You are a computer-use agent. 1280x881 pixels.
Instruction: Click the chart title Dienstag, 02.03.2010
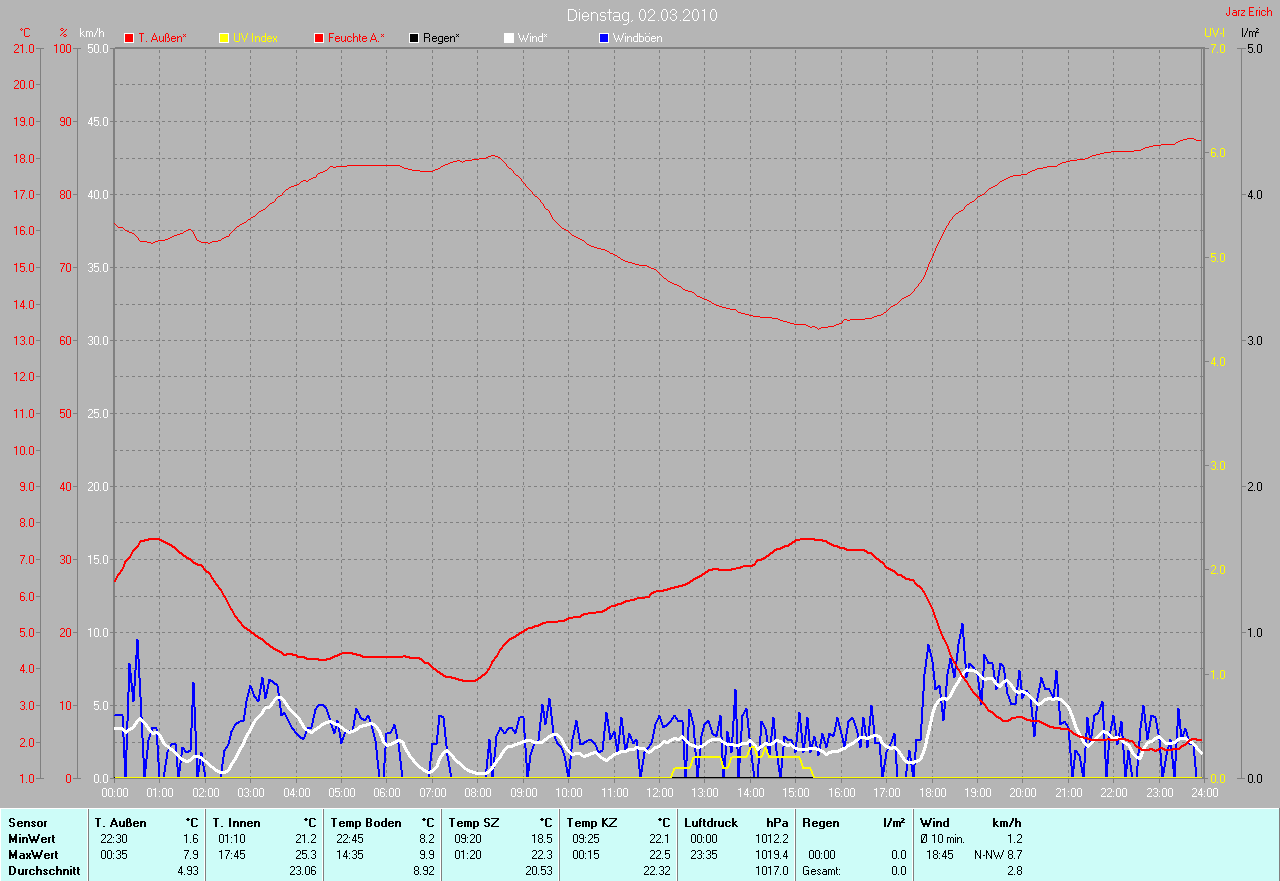641,15
